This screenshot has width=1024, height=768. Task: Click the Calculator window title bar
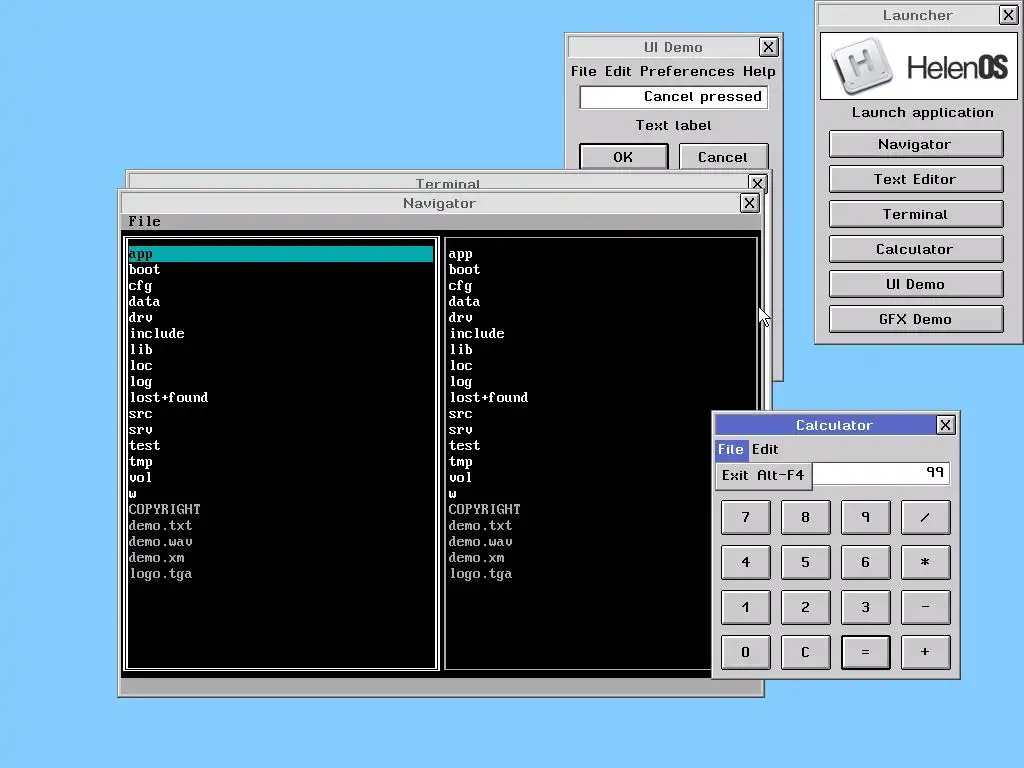pos(826,425)
